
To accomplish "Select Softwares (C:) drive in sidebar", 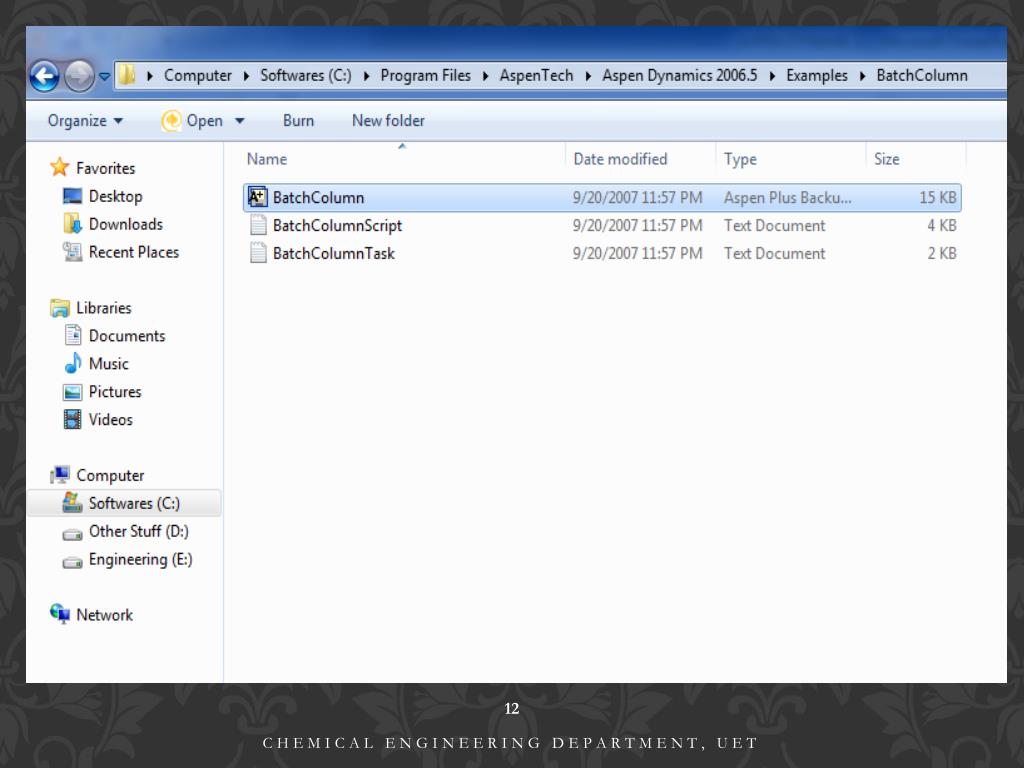I will point(134,503).
